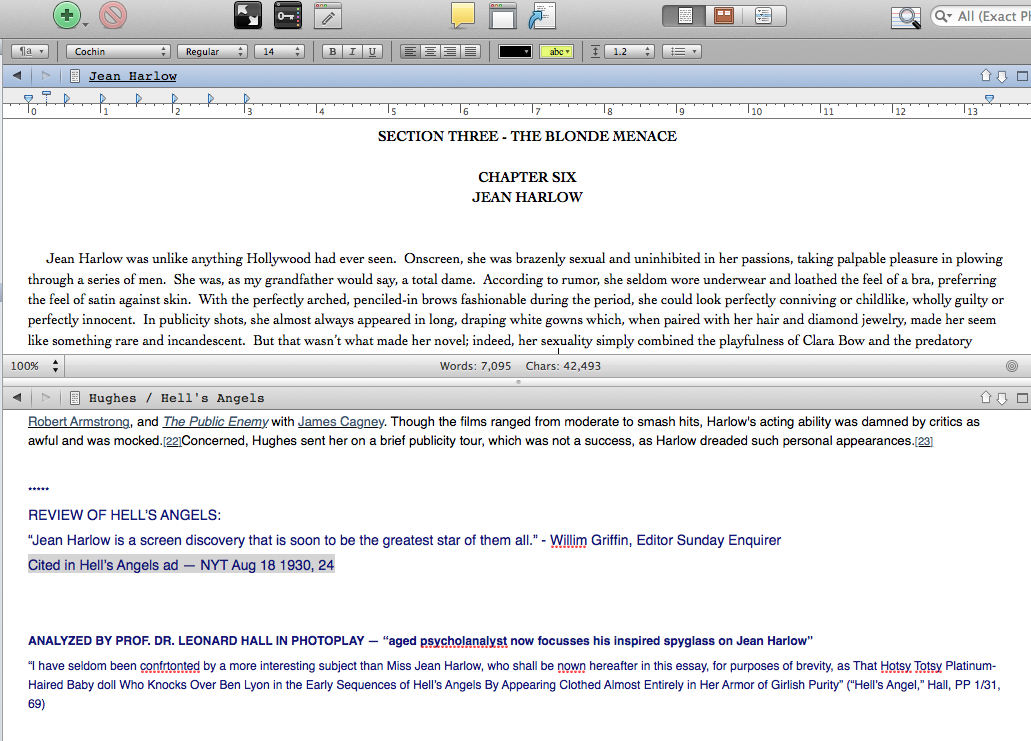
Task: Click the red Delete (trash) toolbar icon
Action: click(x=113, y=15)
